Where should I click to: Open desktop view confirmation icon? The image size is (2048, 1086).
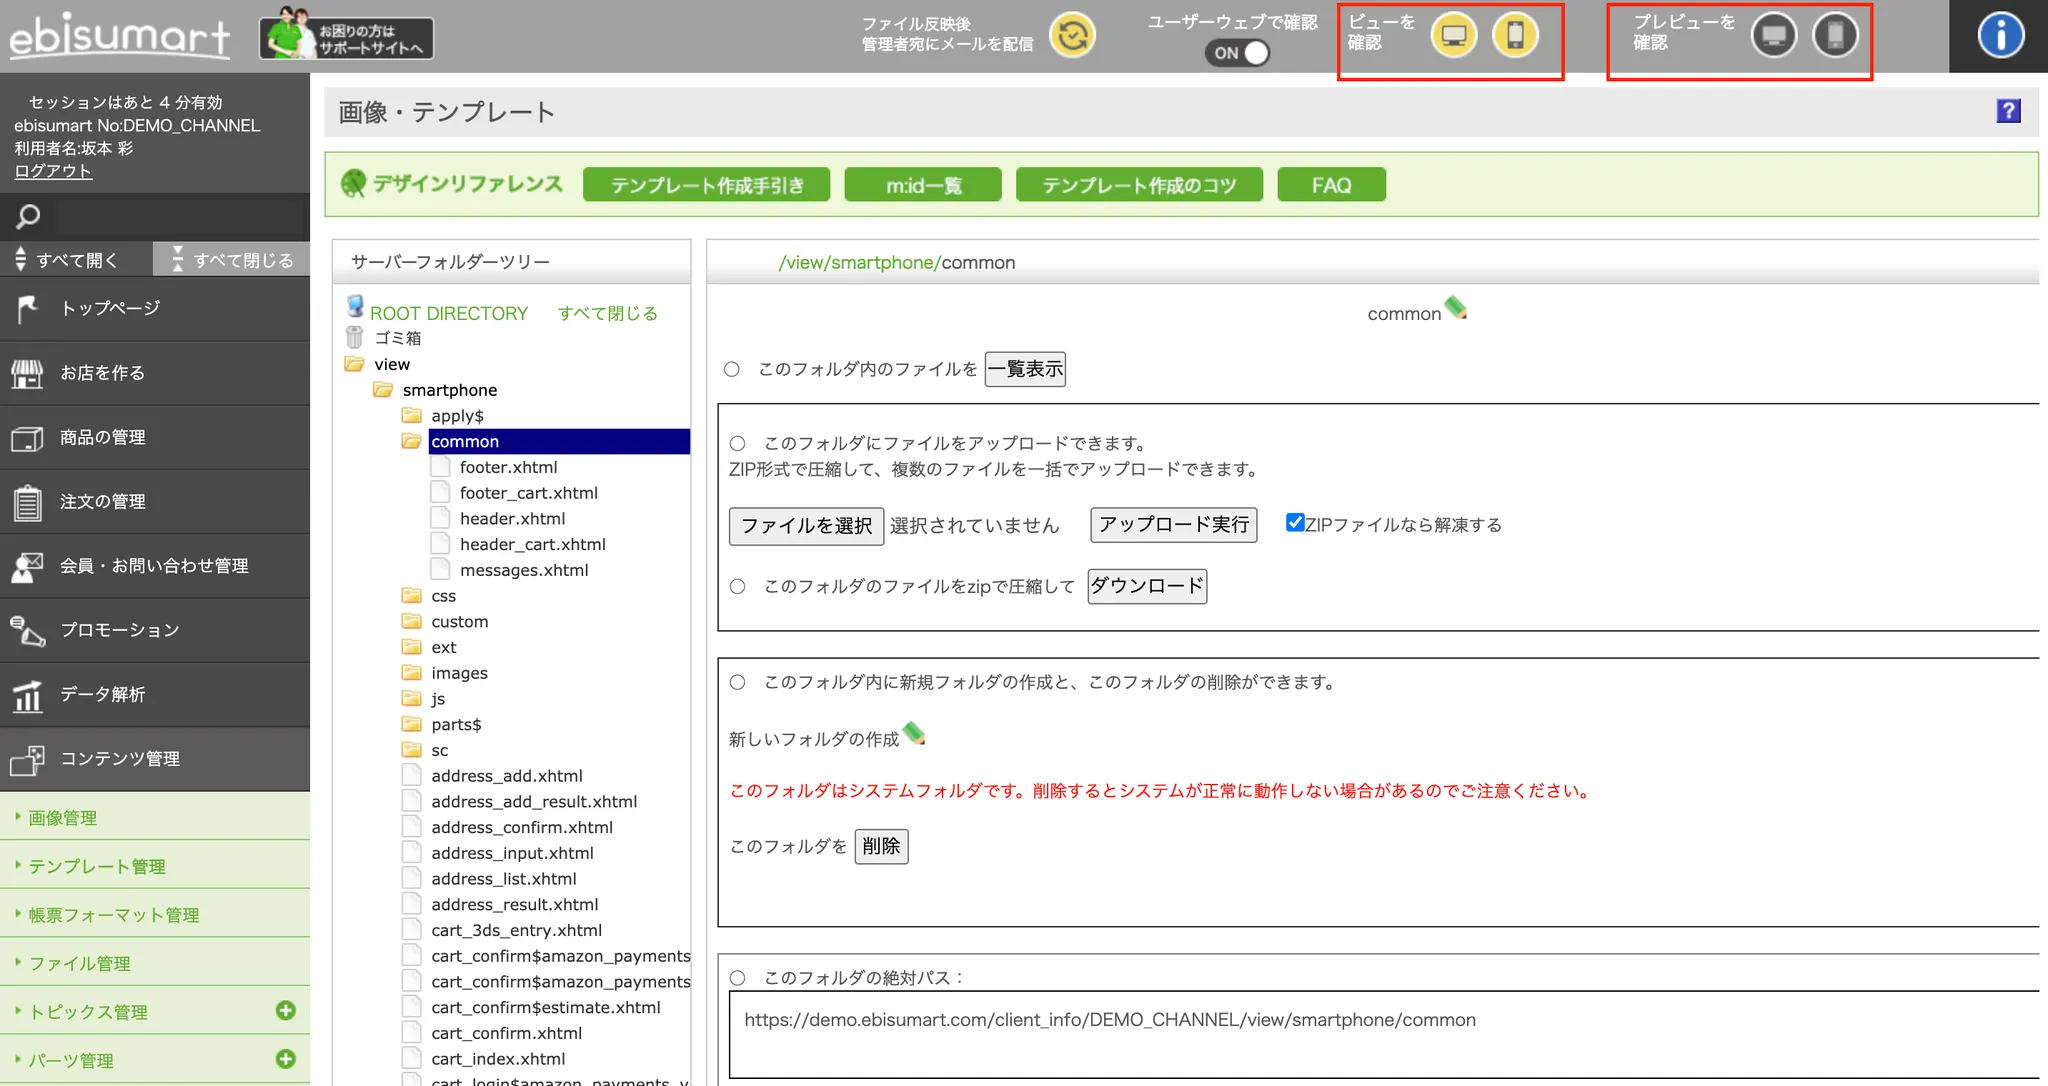click(x=1453, y=36)
